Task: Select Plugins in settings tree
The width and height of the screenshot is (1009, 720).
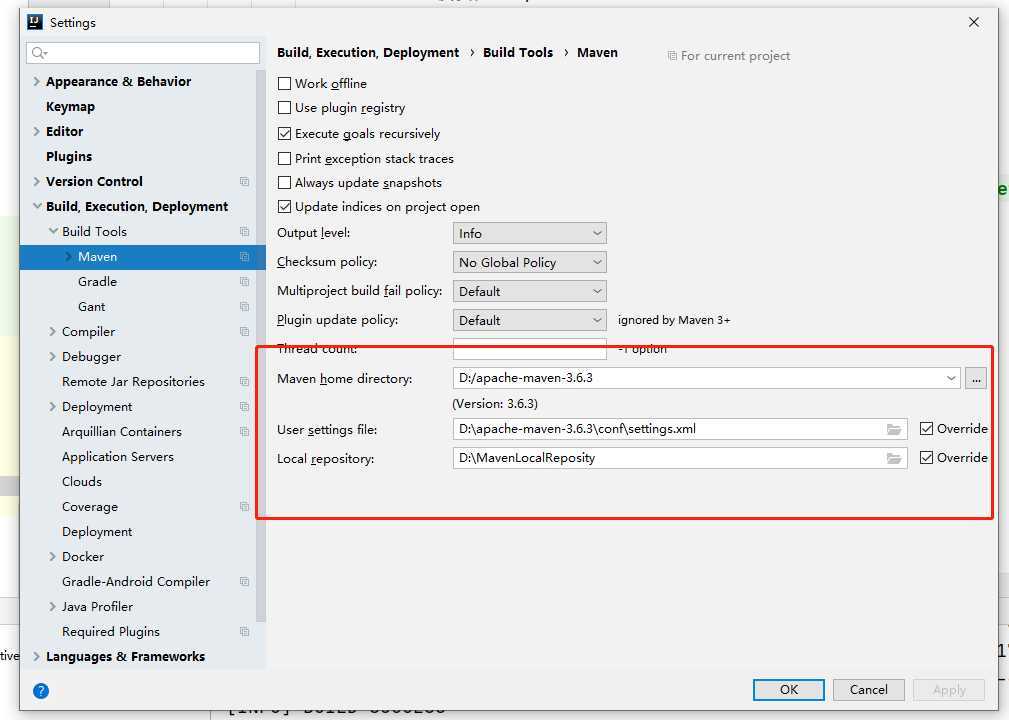Action: point(69,156)
